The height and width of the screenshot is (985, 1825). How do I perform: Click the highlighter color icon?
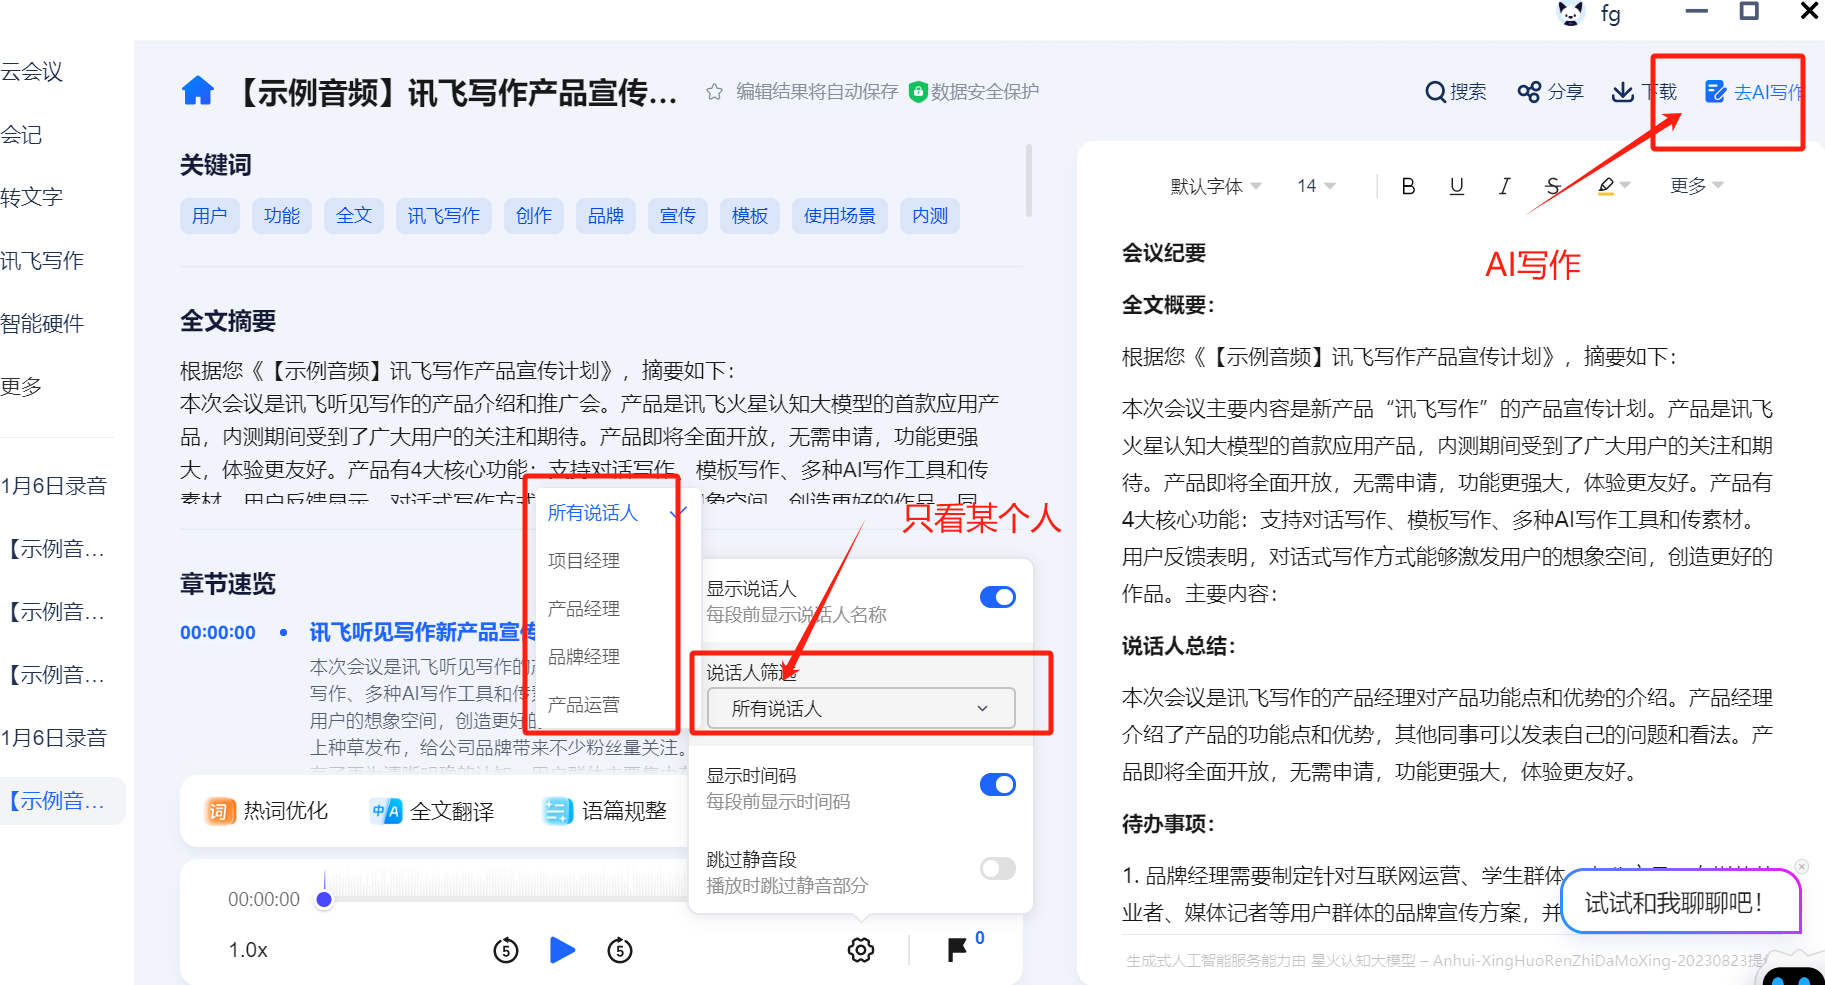tap(1606, 186)
